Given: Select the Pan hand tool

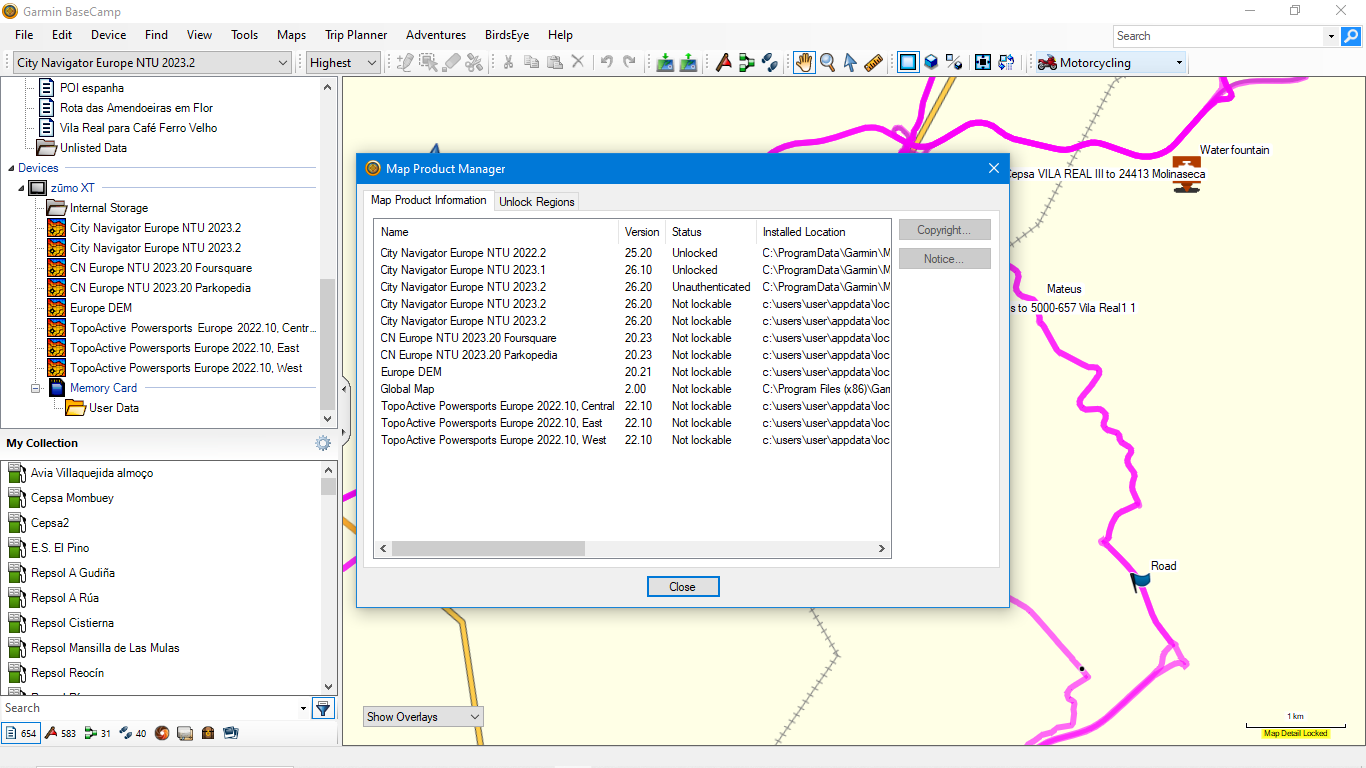Looking at the screenshot, I should coord(804,62).
